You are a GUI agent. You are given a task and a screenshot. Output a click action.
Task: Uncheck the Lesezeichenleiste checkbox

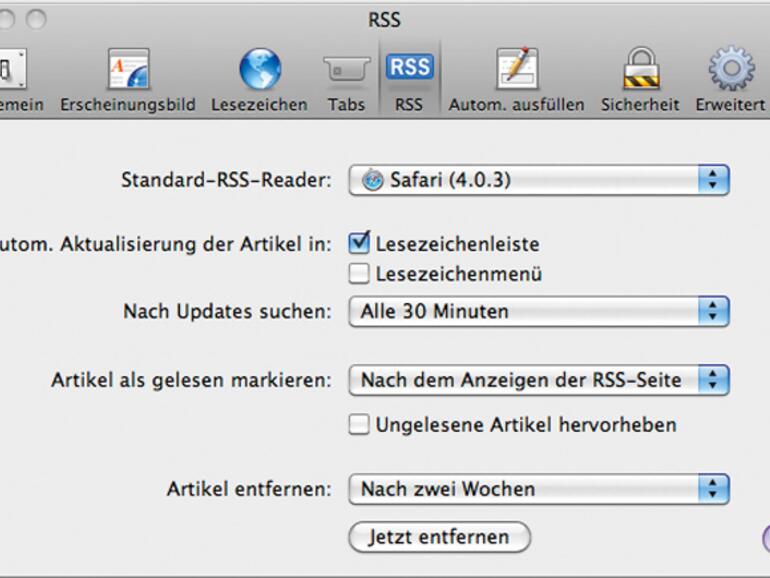[359, 244]
